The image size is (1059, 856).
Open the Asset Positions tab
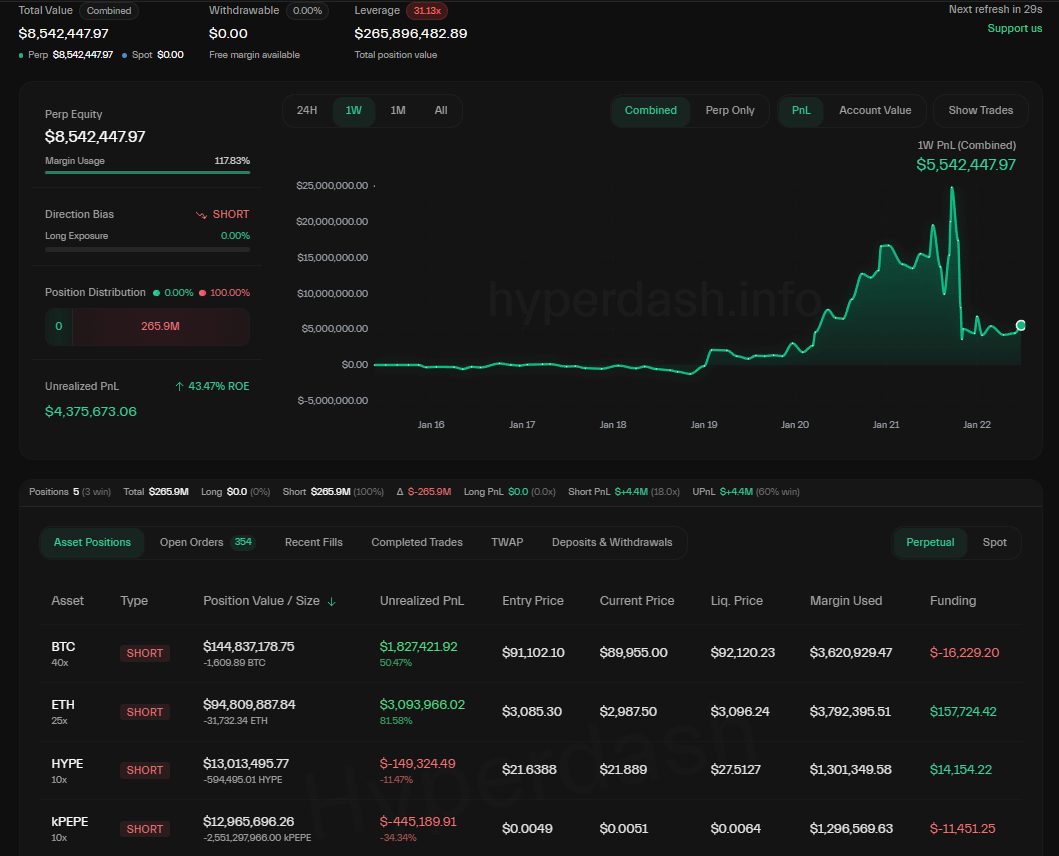[93, 543]
